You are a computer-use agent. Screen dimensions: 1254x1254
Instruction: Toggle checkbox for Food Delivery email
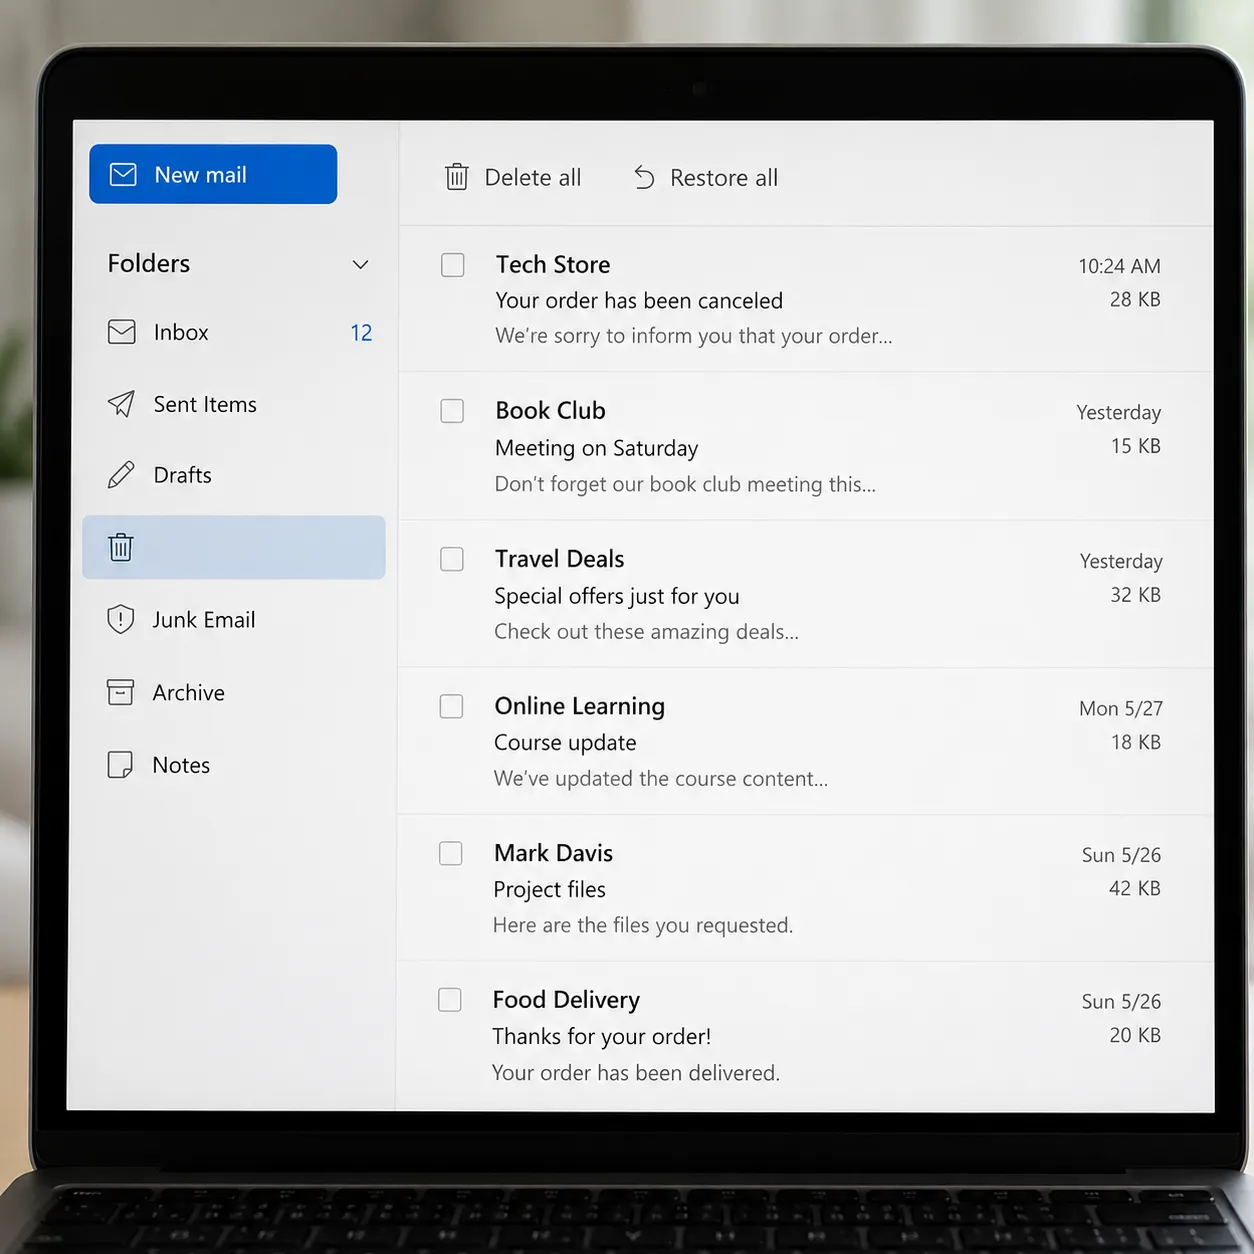tap(450, 1000)
